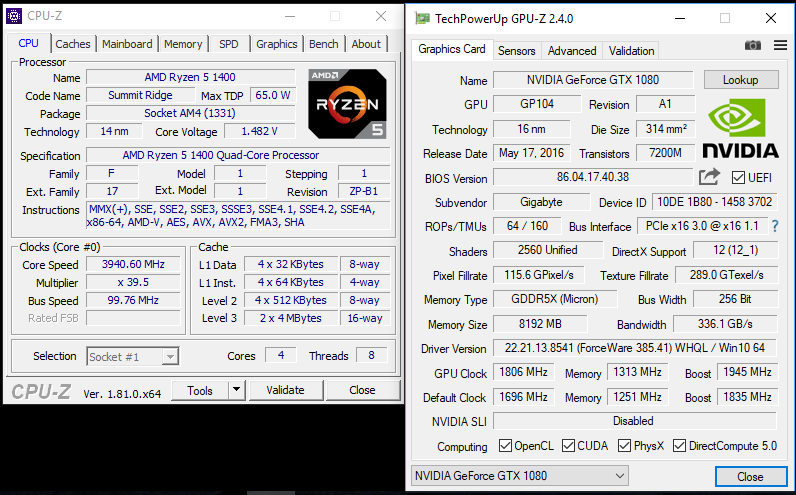Click the Close button in CPU-Z
This screenshot has width=796, height=495.
click(x=362, y=390)
